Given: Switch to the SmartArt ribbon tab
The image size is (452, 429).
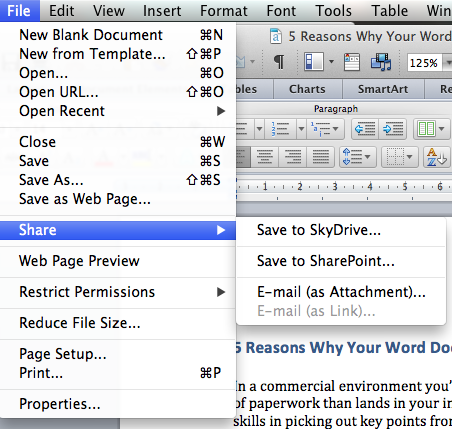Looking at the screenshot, I should click(383, 89).
